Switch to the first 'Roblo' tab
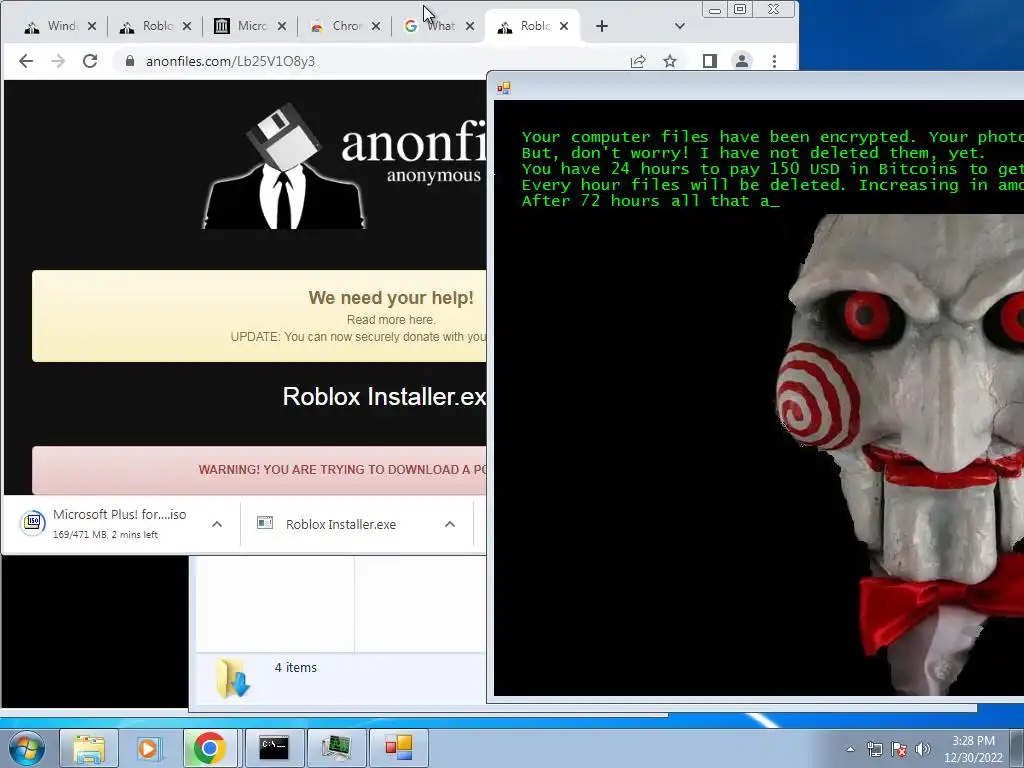 point(155,26)
